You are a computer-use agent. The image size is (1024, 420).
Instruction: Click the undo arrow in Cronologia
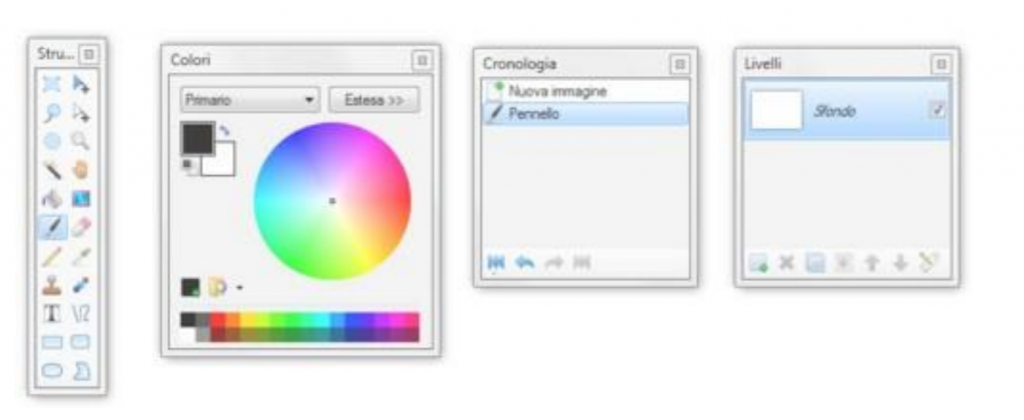tap(524, 263)
